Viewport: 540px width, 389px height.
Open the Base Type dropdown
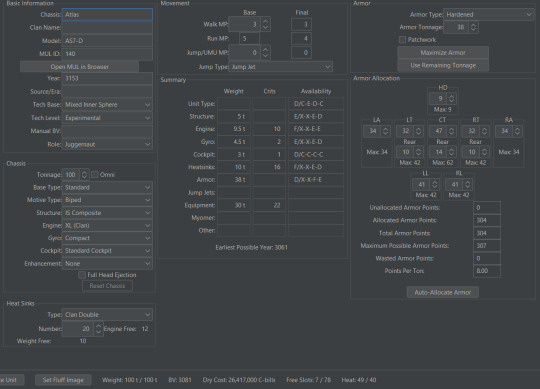[x=107, y=187]
